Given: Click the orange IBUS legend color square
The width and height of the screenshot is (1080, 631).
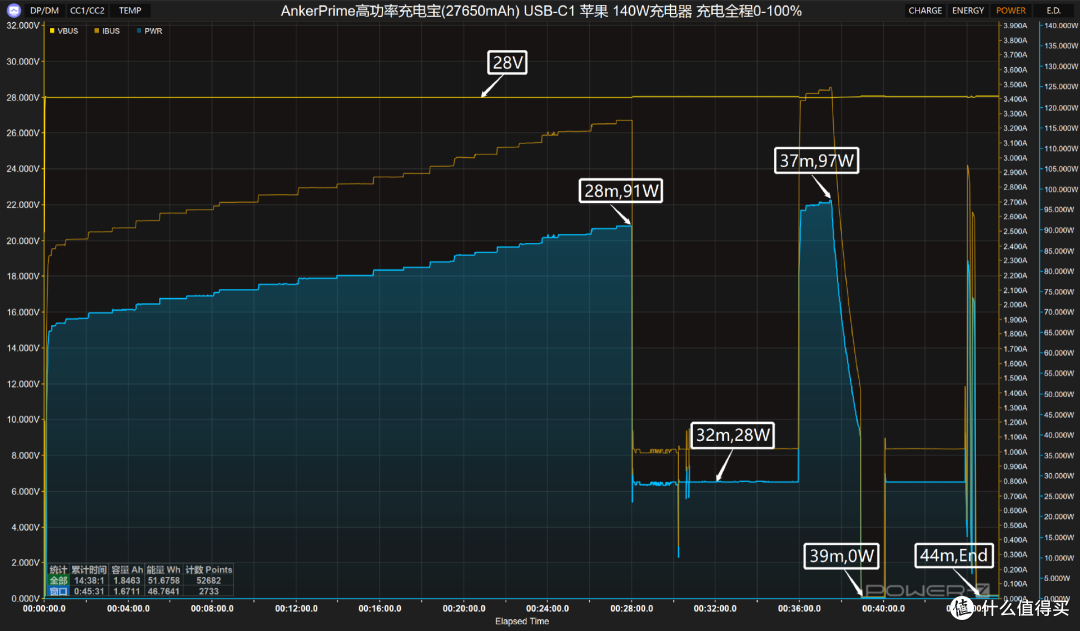Looking at the screenshot, I should coord(96,31).
